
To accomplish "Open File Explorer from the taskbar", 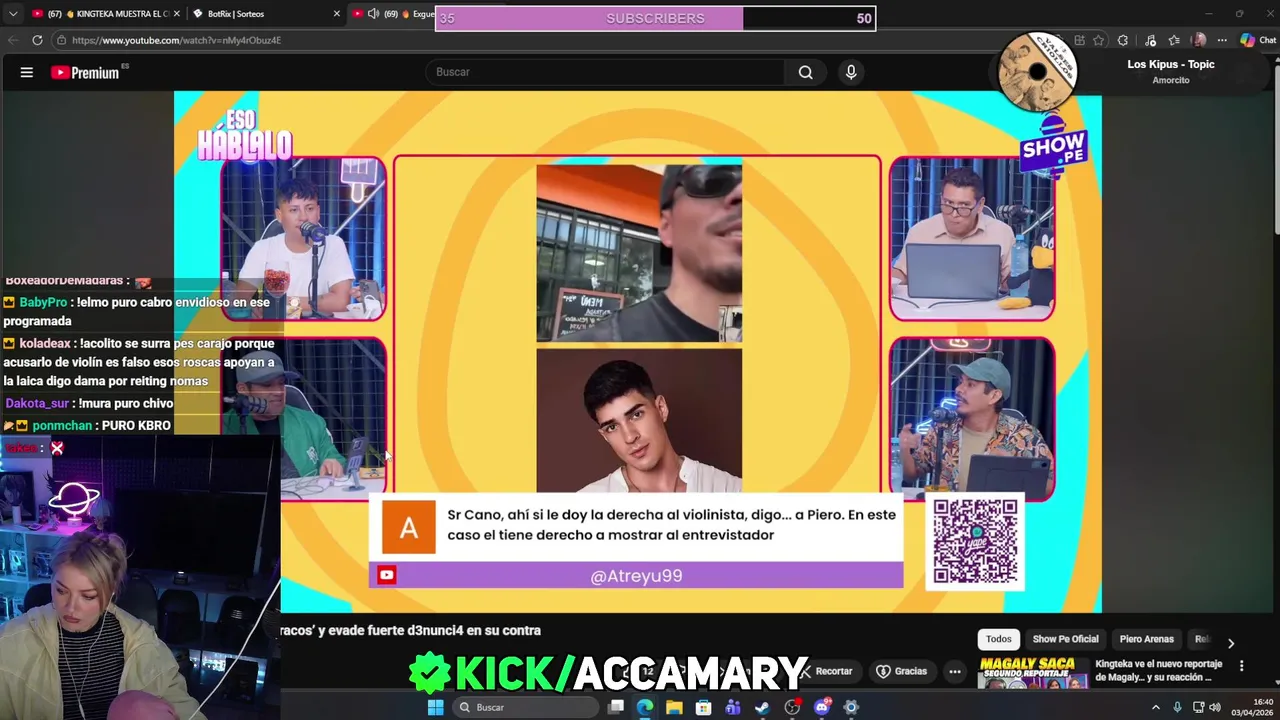I will 674,707.
